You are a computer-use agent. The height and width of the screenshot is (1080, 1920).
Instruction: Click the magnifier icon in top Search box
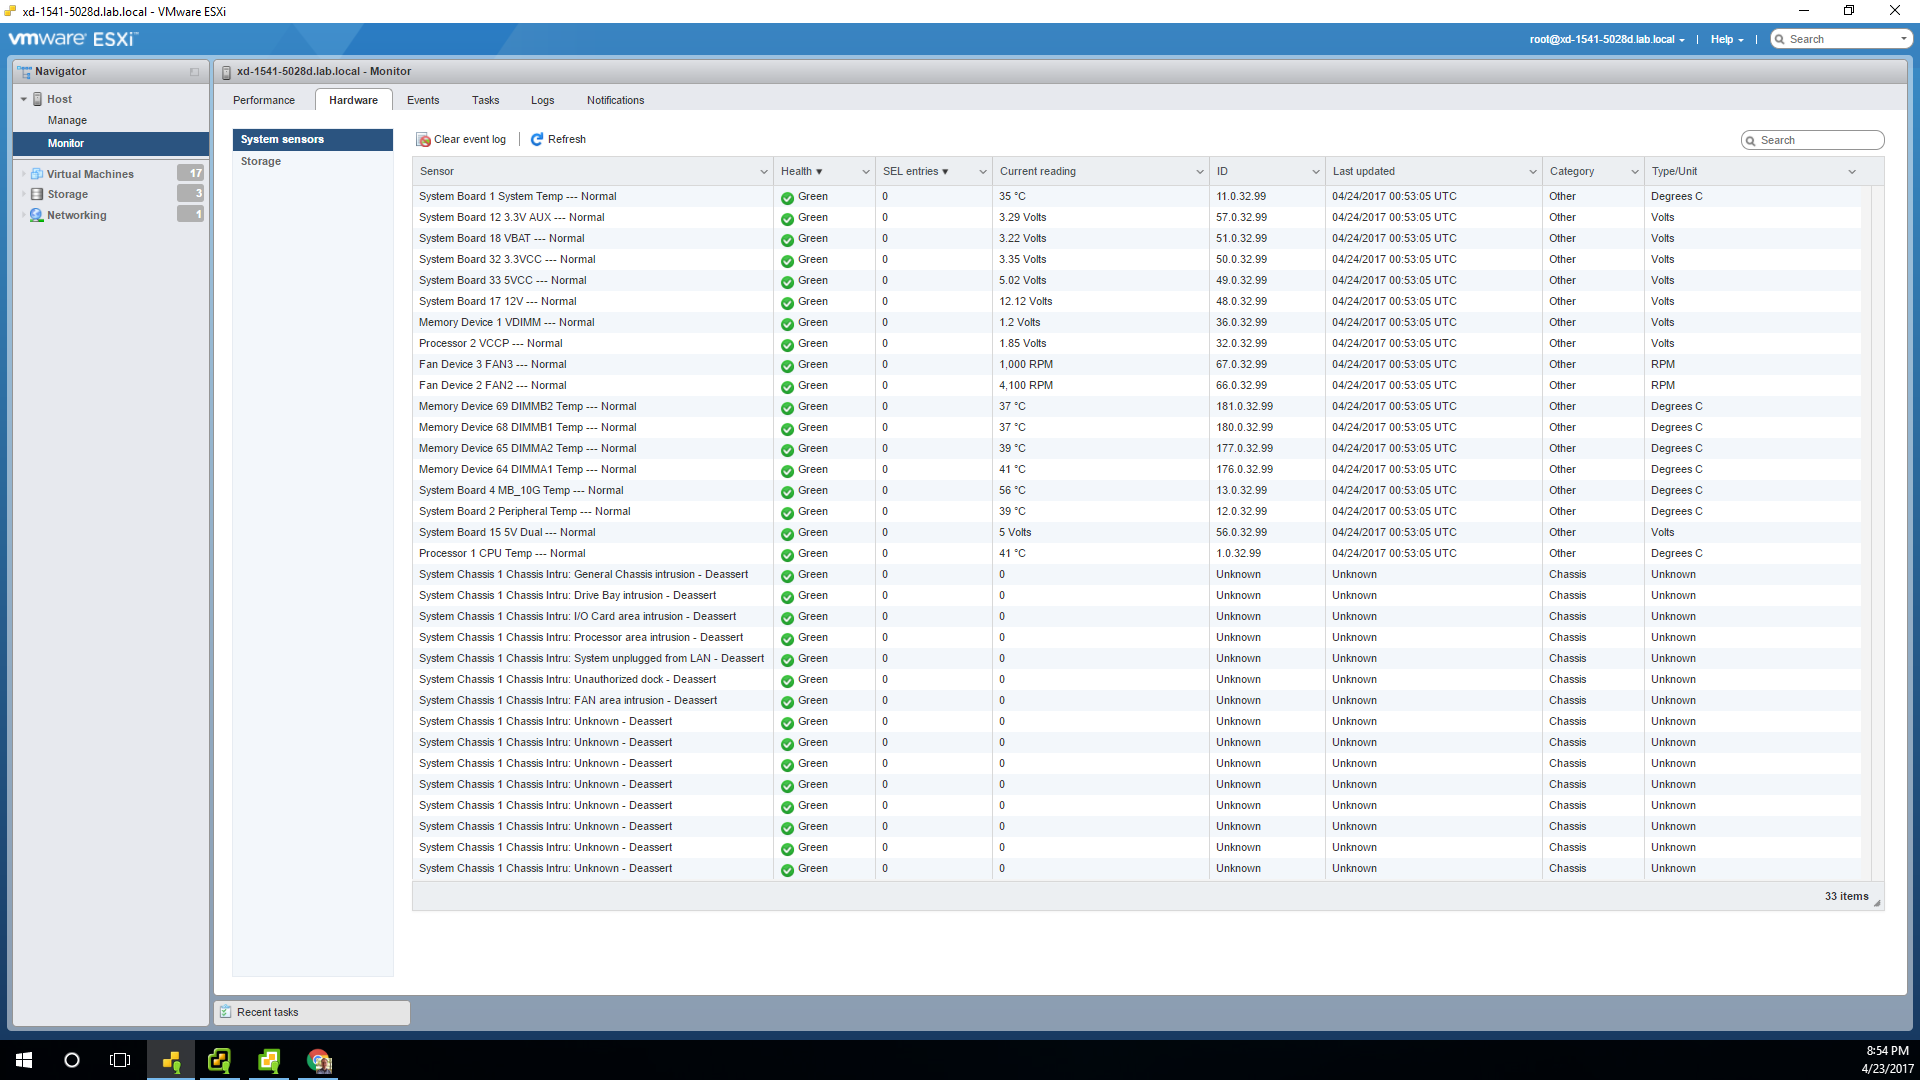tap(1780, 39)
